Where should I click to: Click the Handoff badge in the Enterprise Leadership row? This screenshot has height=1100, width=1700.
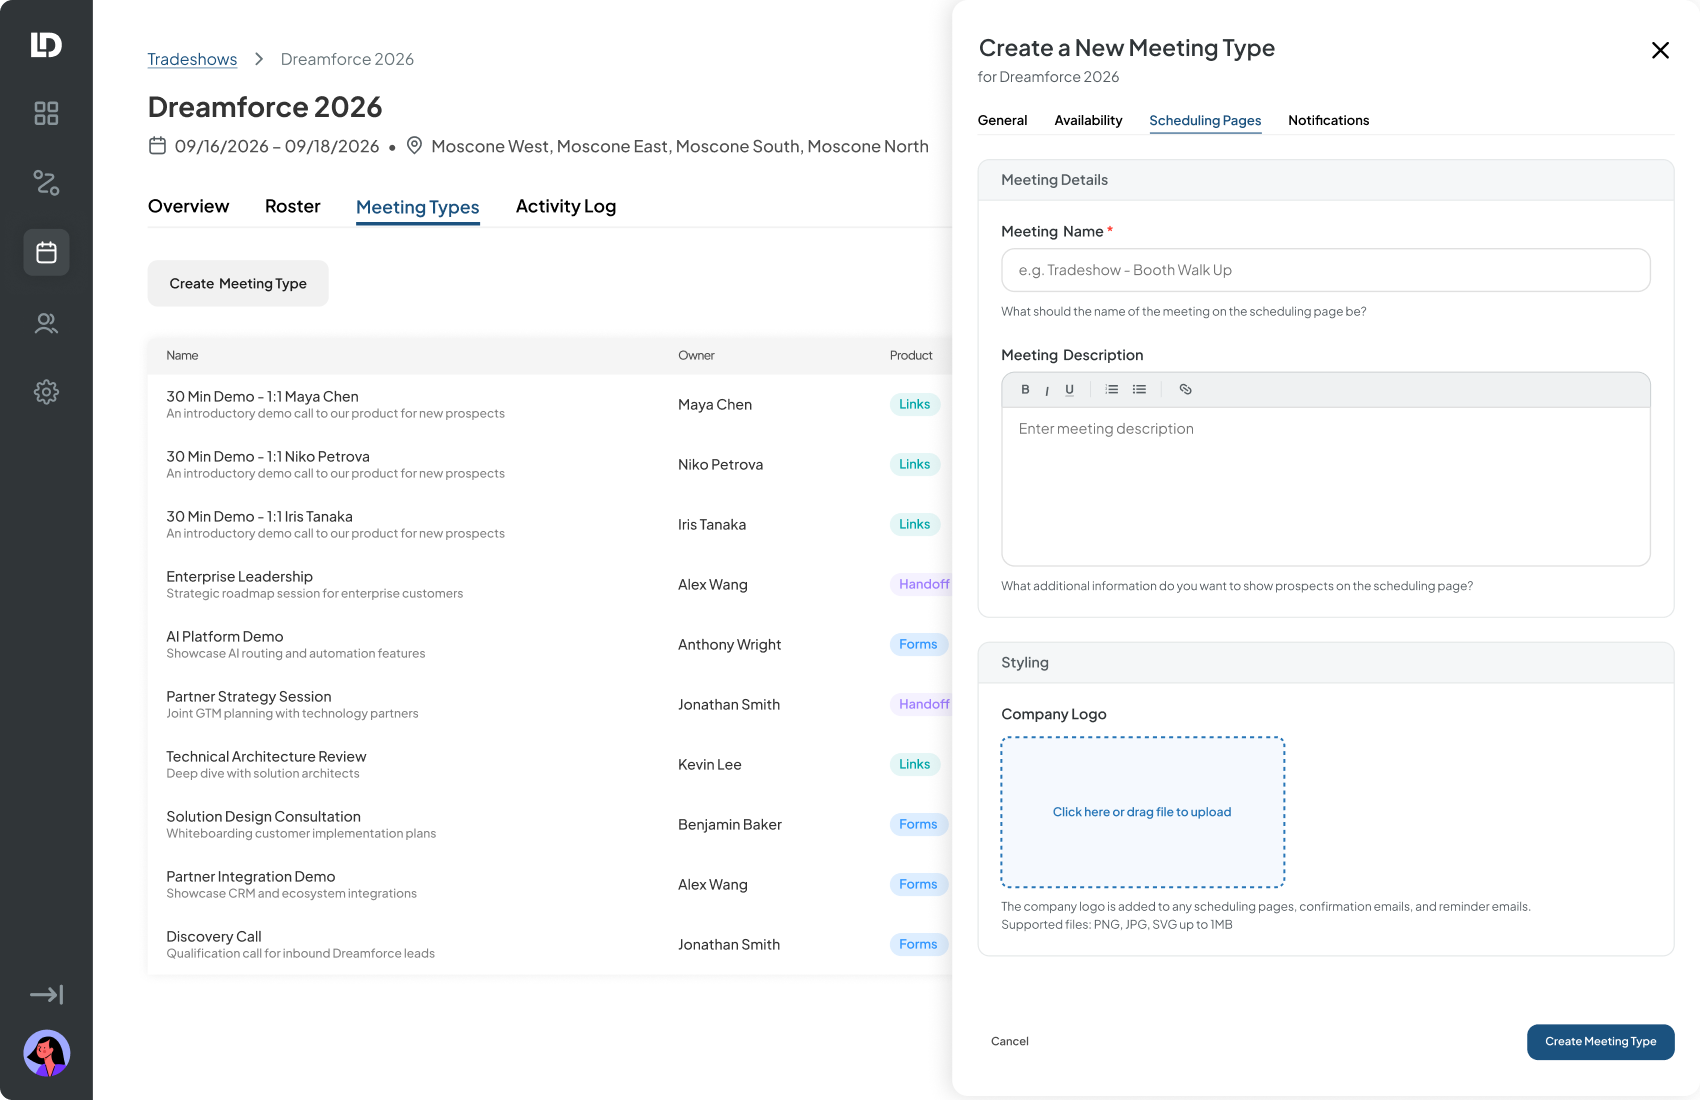tap(923, 584)
